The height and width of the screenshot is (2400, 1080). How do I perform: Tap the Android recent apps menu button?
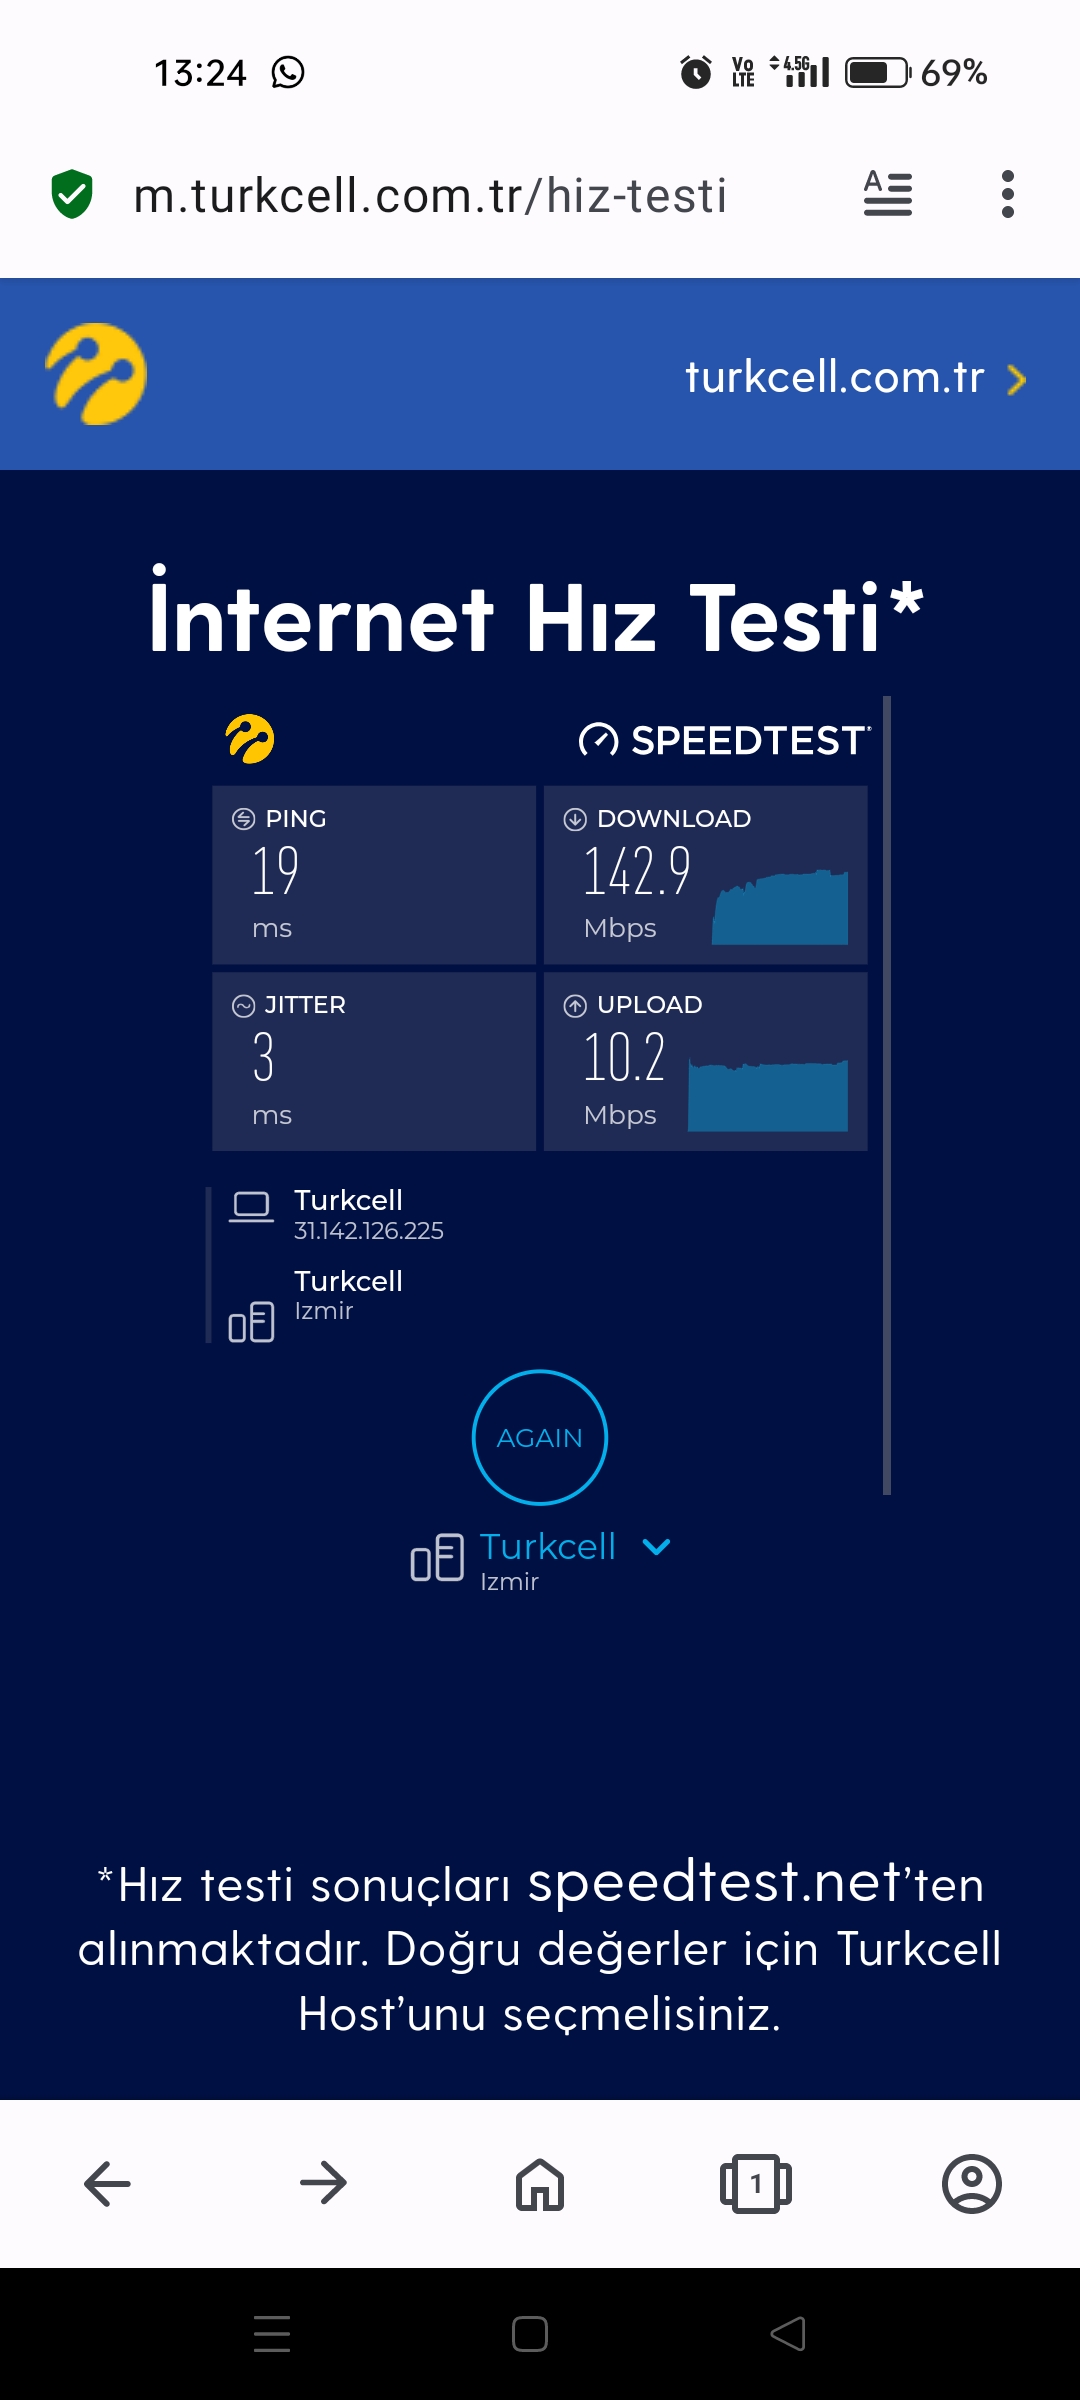[272, 2334]
